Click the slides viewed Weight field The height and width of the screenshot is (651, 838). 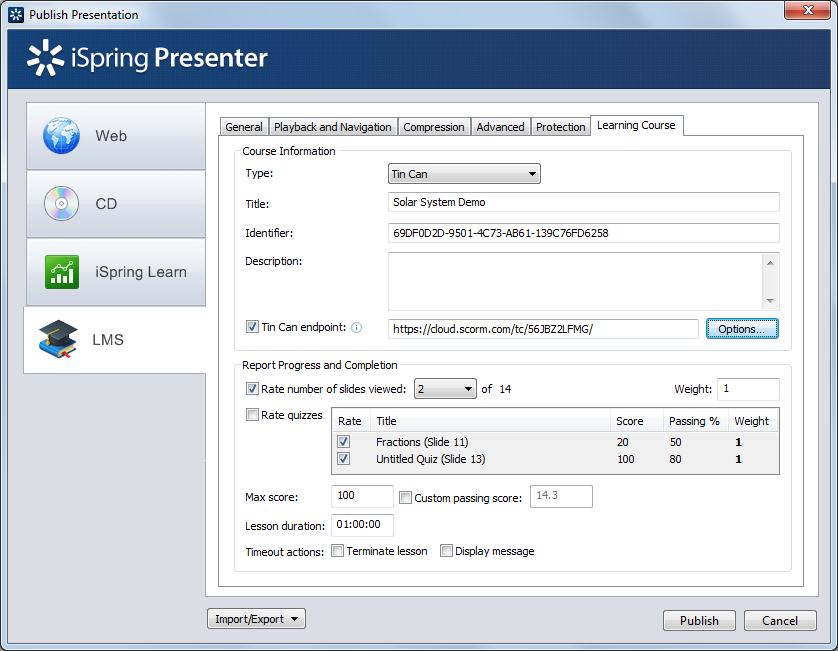click(x=748, y=389)
